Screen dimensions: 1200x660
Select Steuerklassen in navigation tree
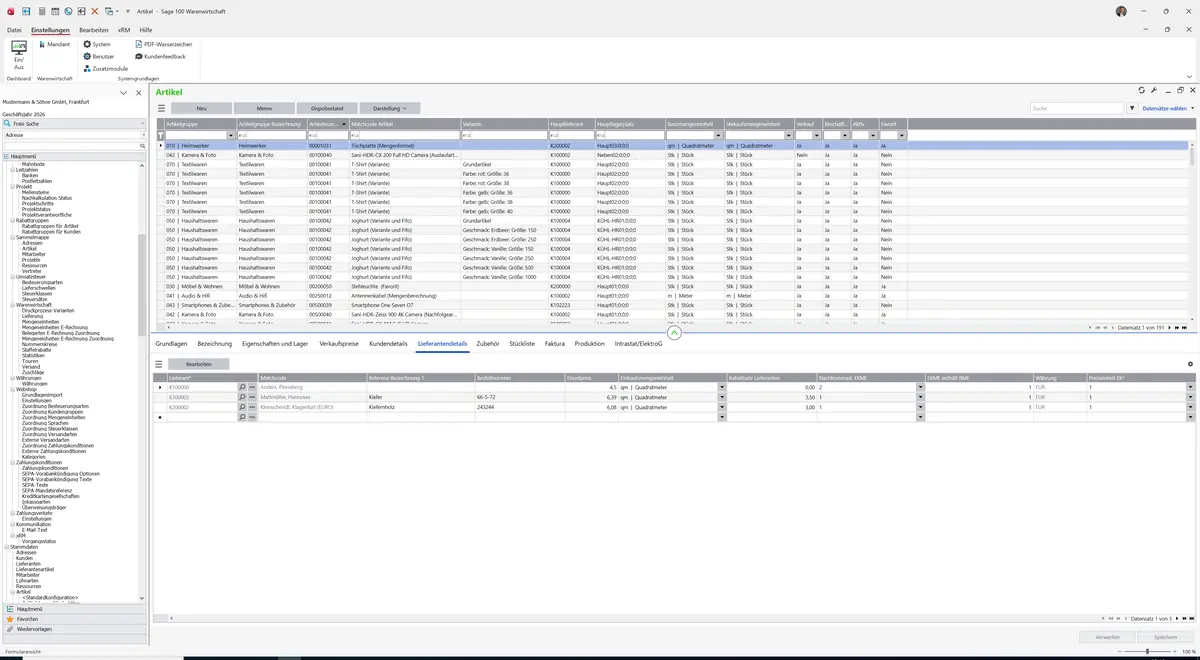click(x=37, y=293)
